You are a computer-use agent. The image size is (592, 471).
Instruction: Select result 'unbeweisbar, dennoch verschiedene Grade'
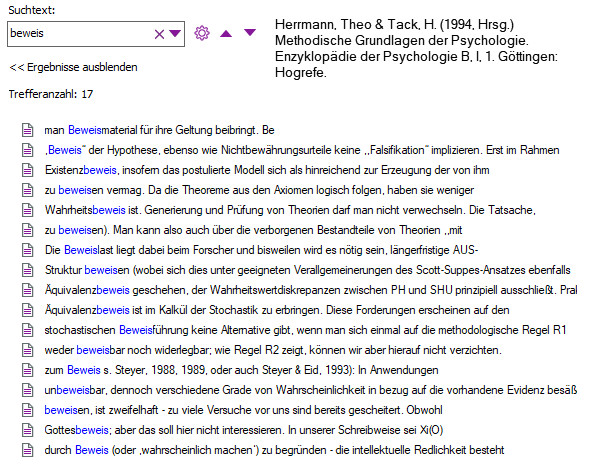coord(311,390)
